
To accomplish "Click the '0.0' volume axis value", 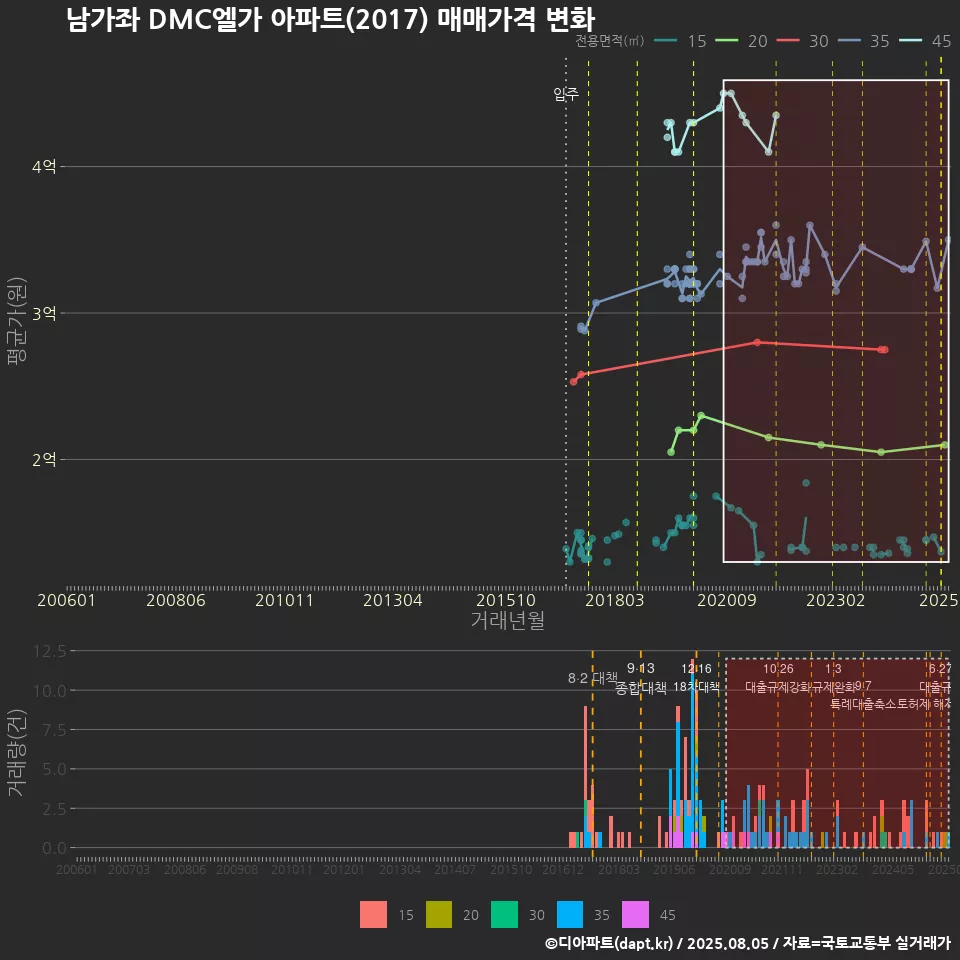I will pos(55,849).
